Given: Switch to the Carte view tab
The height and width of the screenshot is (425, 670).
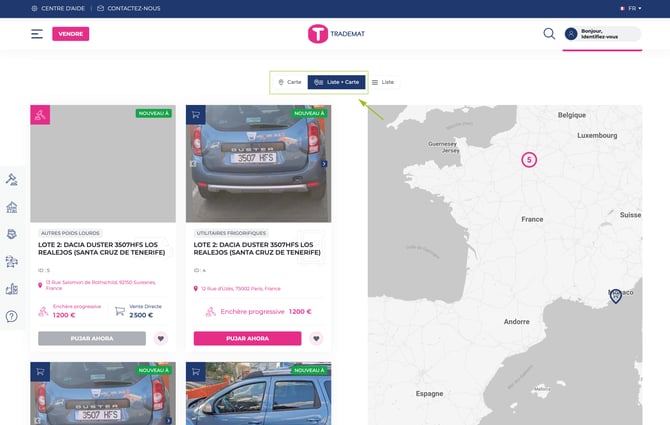Looking at the screenshot, I should pos(289,82).
